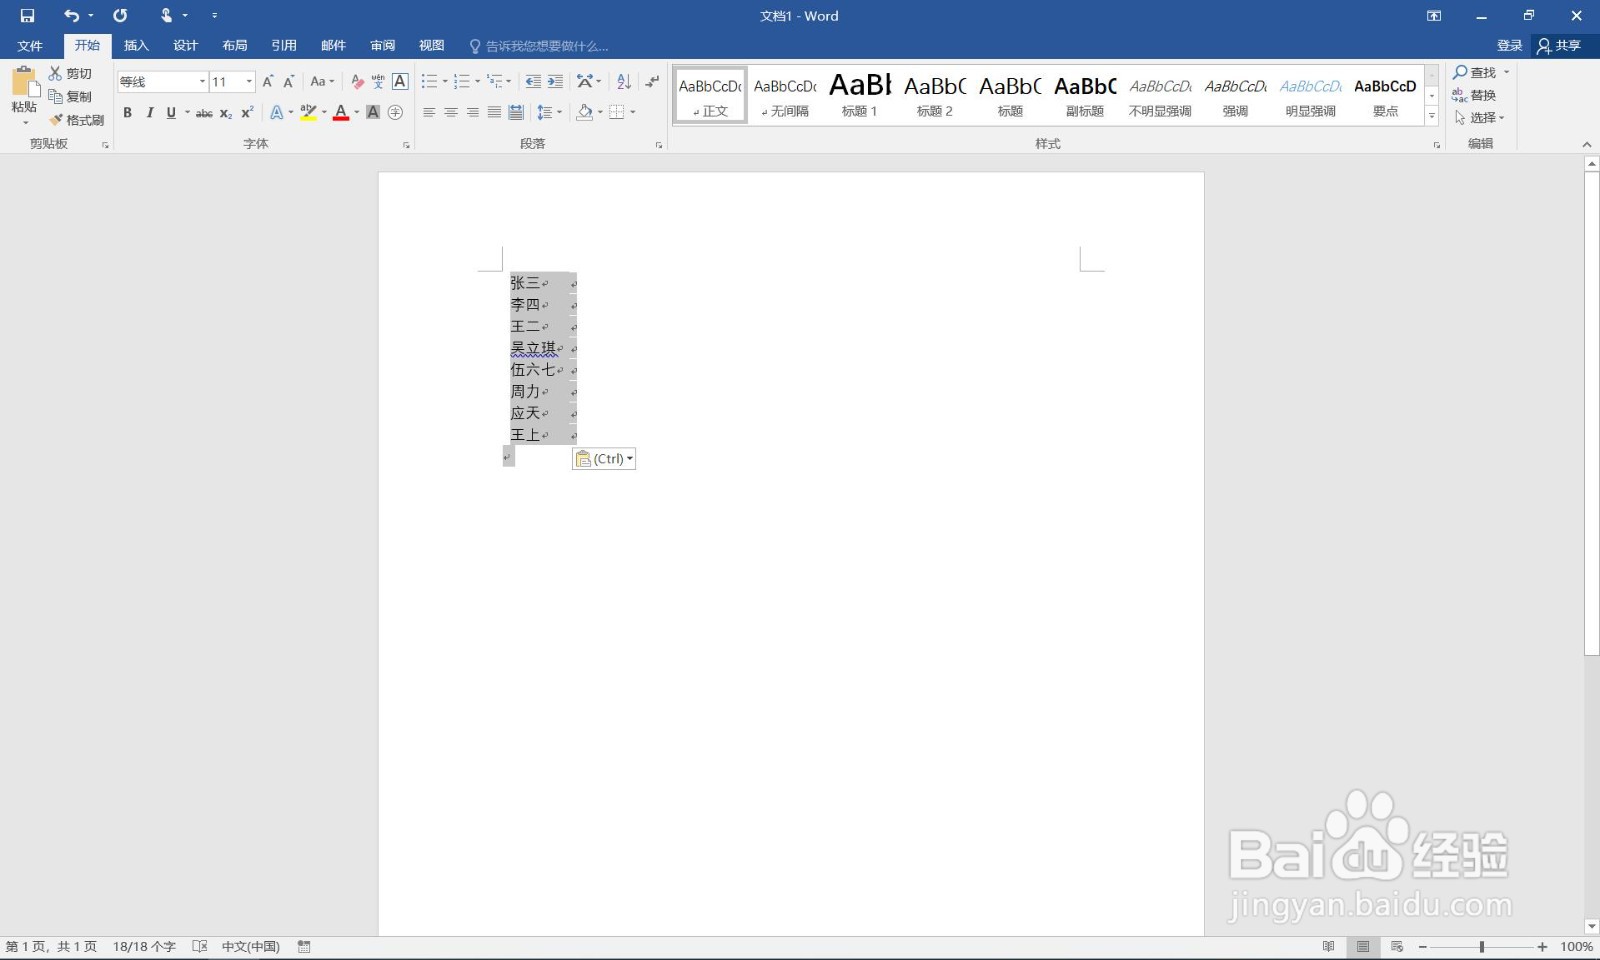Show or hide paragraph marks
This screenshot has height=960, width=1600.
[x=652, y=82]
